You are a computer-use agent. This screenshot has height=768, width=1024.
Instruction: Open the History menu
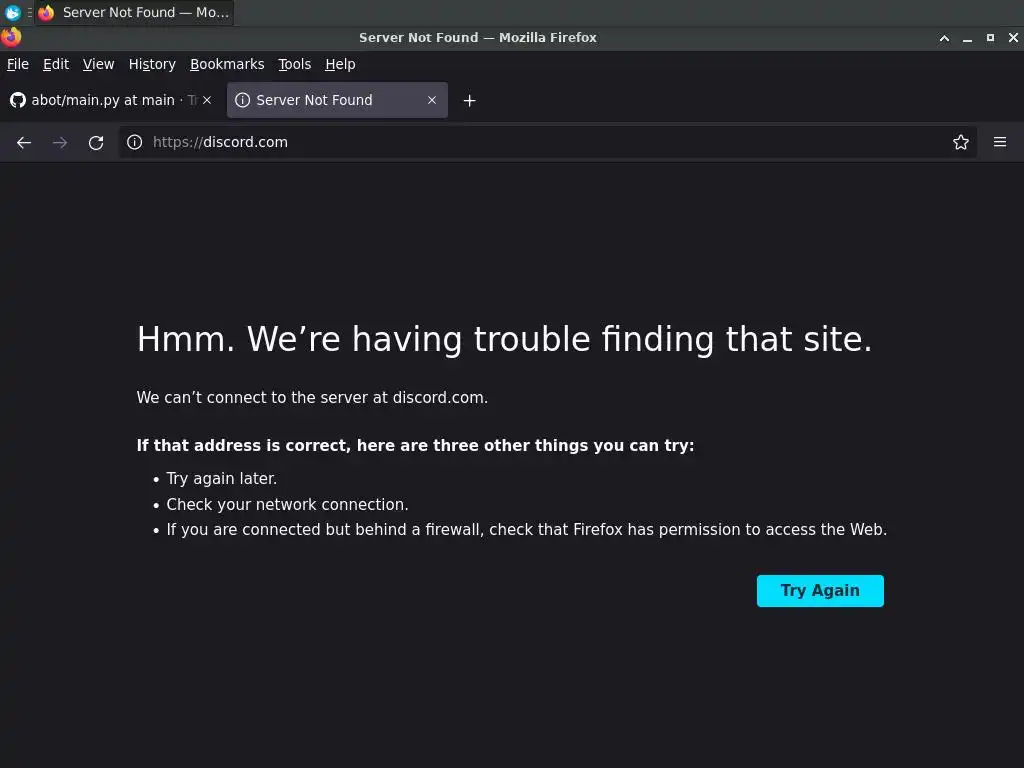(x=152, y=64)
